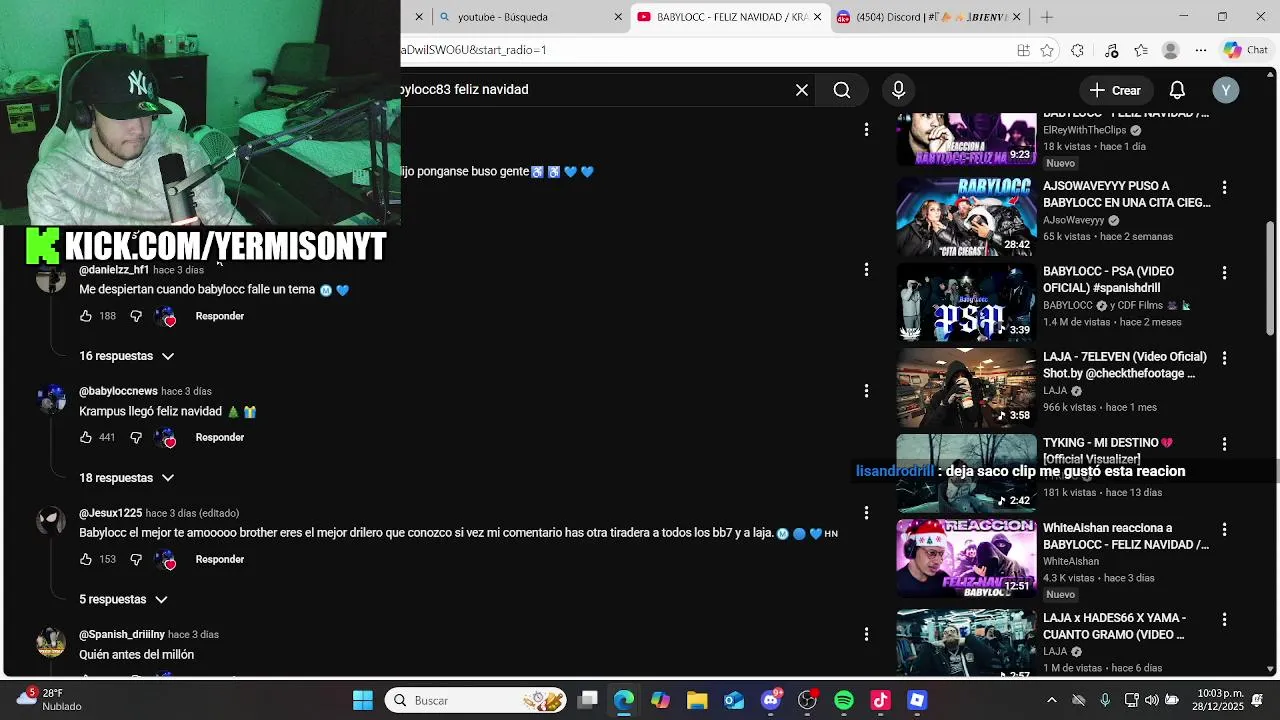Image resolution: width=1280 pixels, height=720 pixels.
Task: Like the Jesux1225 comment
Action: coord(86,560)
